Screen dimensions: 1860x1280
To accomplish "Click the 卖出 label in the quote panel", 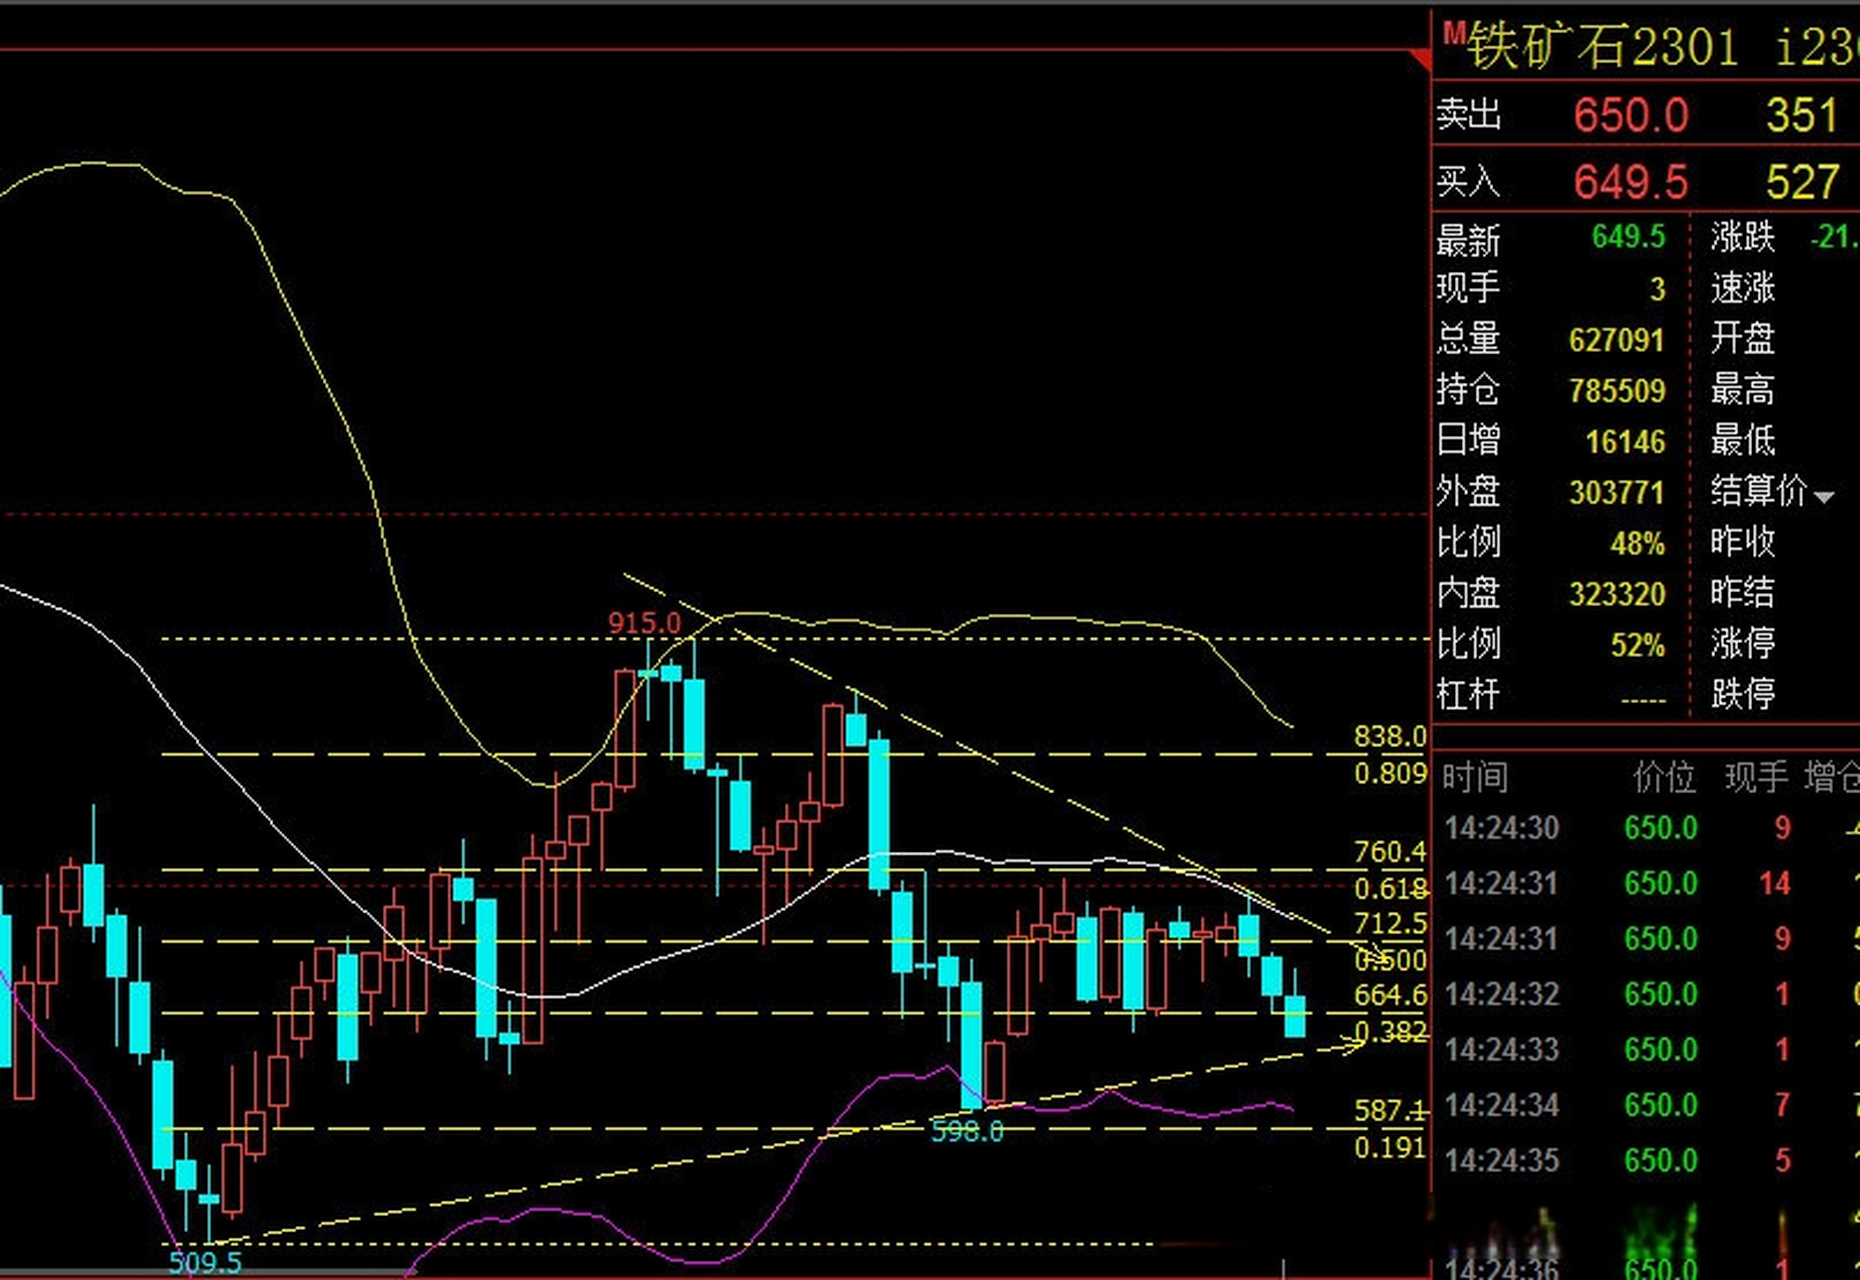I will click(1469, 115).
